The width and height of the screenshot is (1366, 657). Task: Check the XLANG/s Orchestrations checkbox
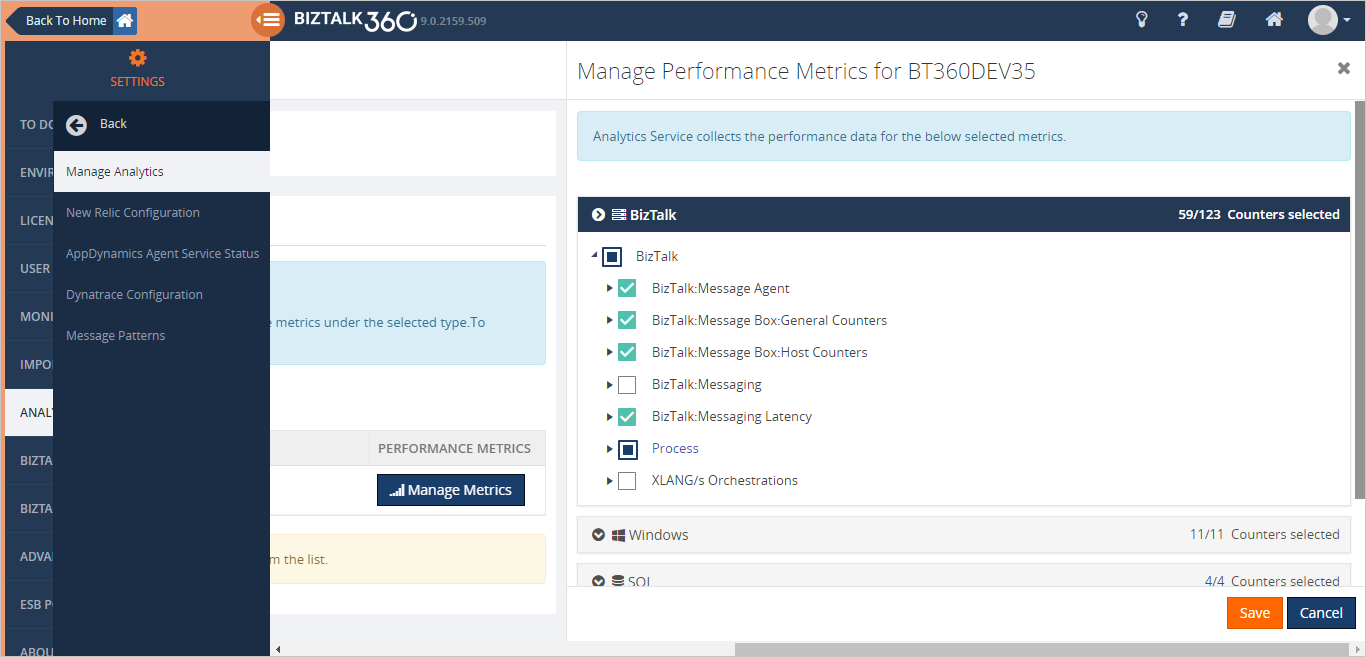pyautogui.click(x=627, y=481)
